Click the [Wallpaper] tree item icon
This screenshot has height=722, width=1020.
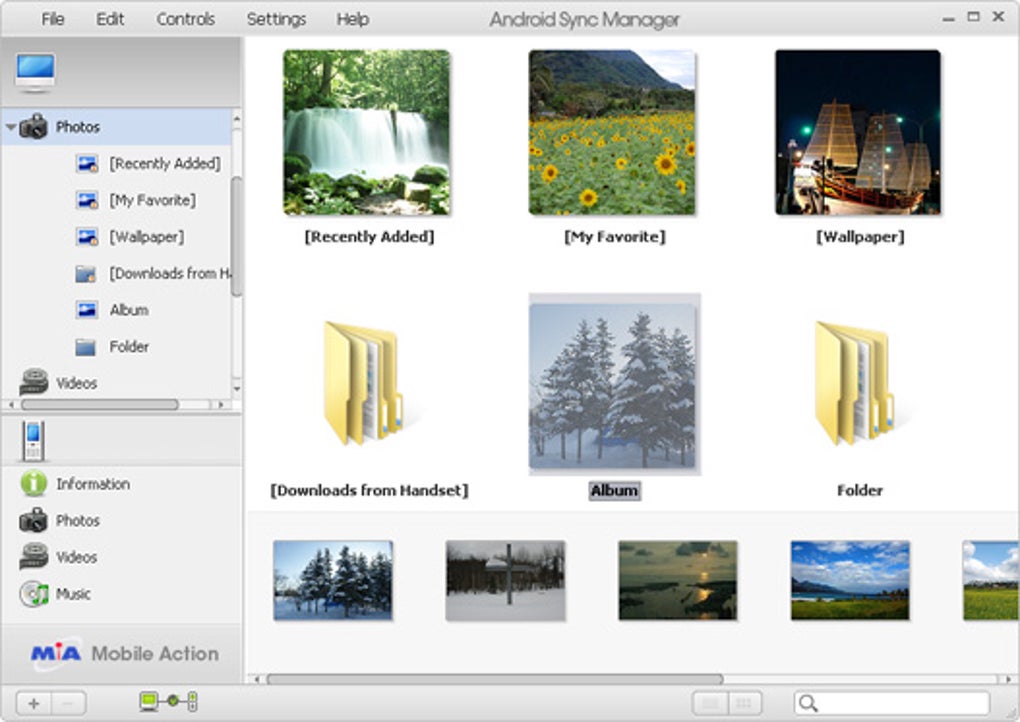[x=87, y=237]
